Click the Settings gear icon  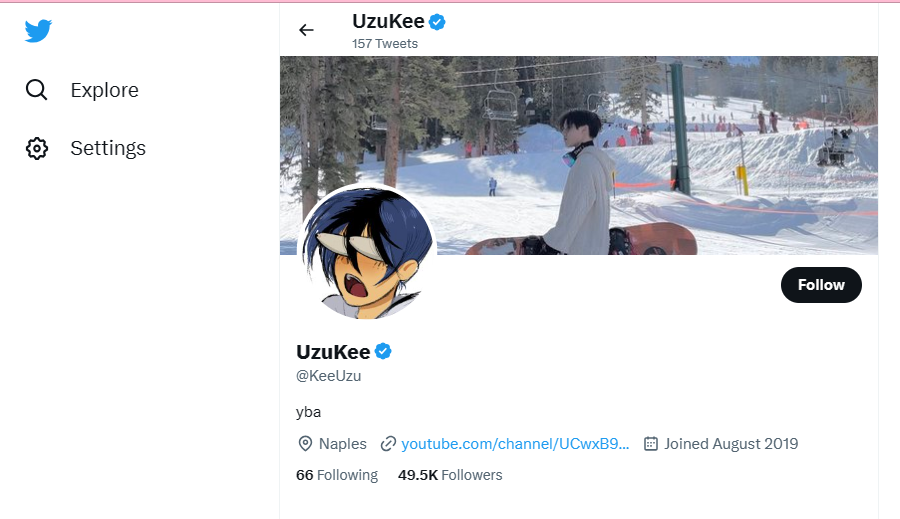point(37,148)
